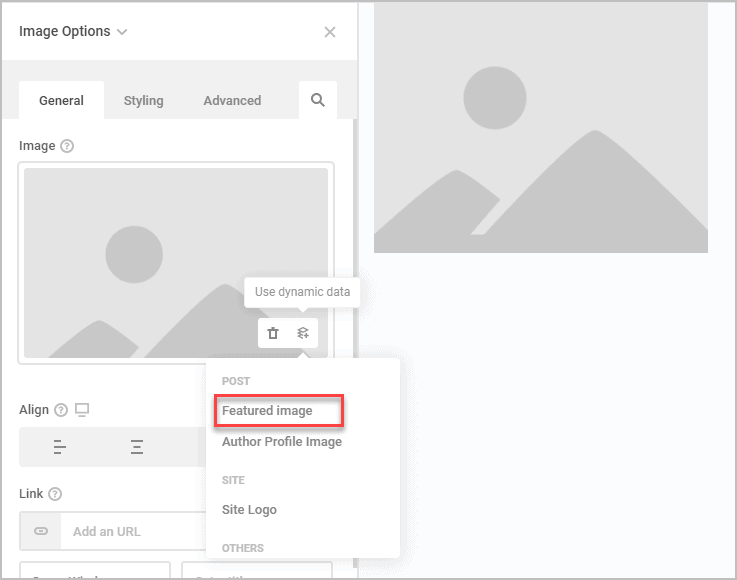Switch to the Styling tab

click(x=143, y=101)
